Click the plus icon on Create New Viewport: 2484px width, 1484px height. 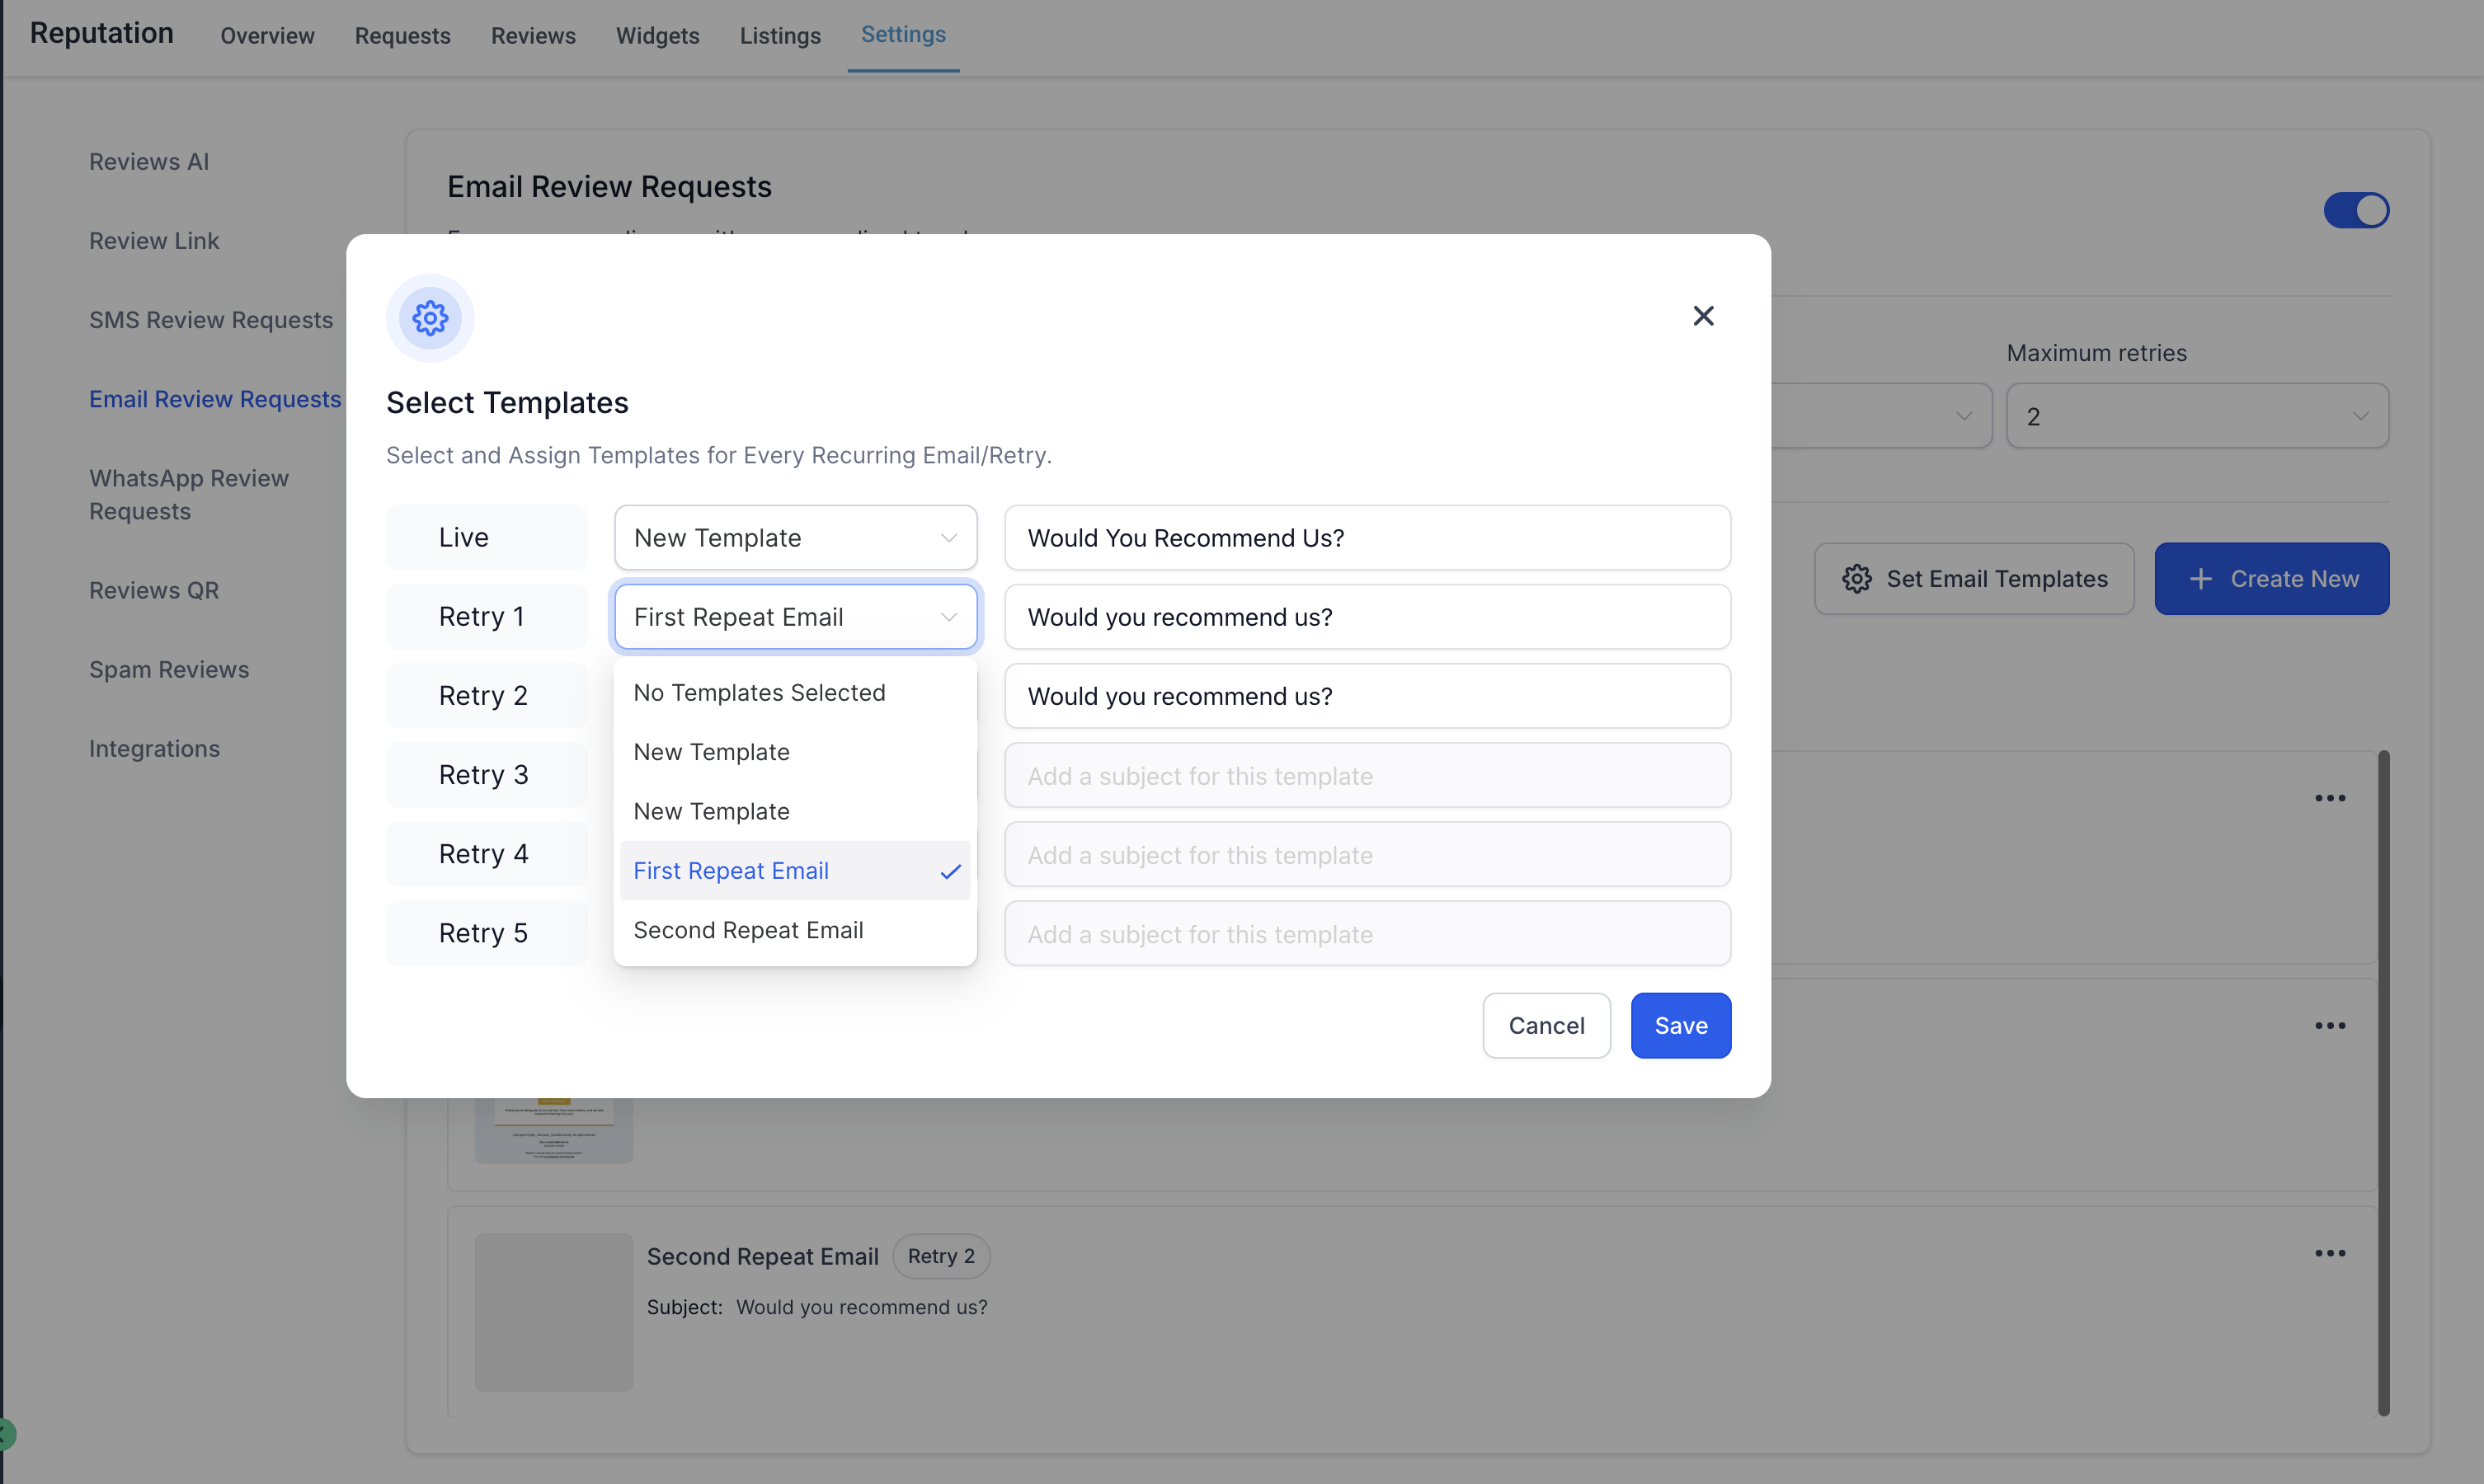coord(2200,579)
